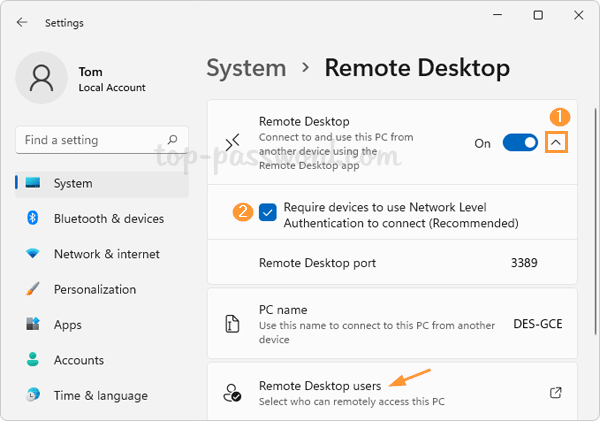Click the back arrow in Settings
This screenshot has width=600, height=421.
(x=22, y=22)
